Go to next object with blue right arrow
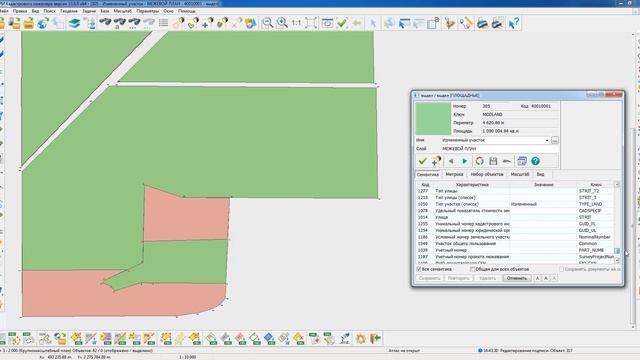Image resolution: width=640 pixels, height=360 pixels. (465, 161)
